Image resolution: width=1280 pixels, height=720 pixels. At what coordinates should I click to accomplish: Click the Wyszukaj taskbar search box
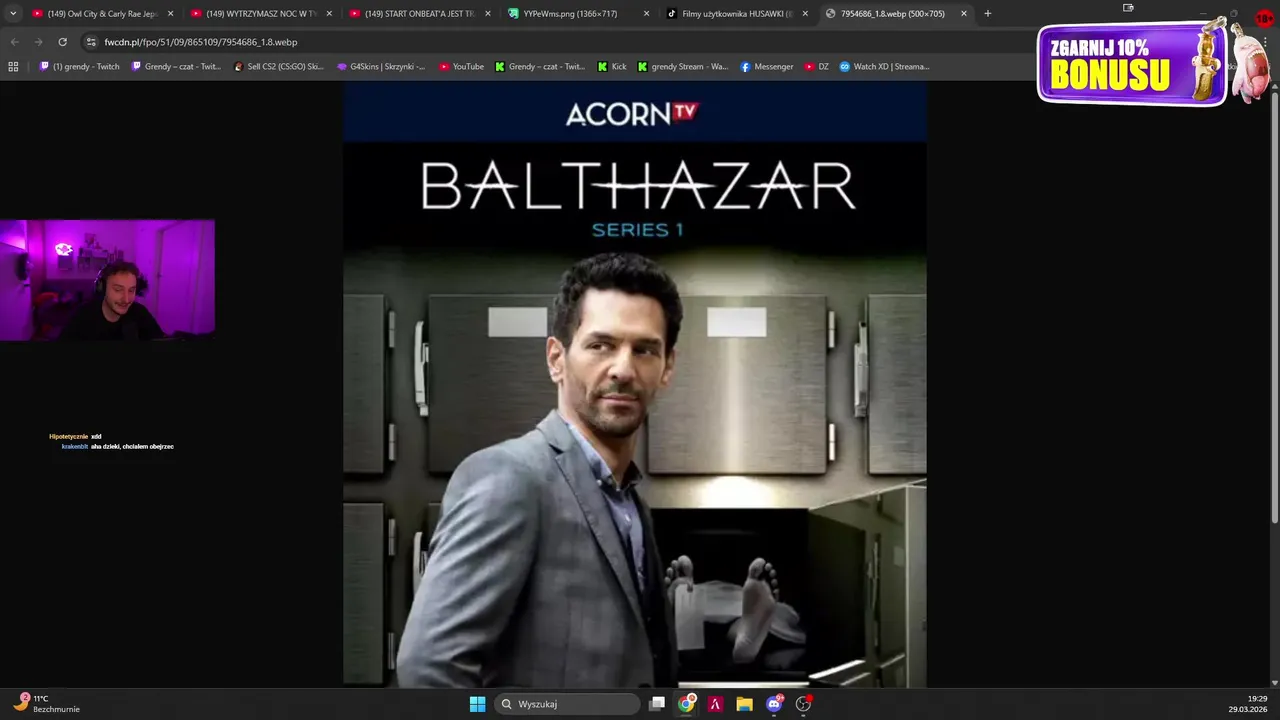point(567,704)
